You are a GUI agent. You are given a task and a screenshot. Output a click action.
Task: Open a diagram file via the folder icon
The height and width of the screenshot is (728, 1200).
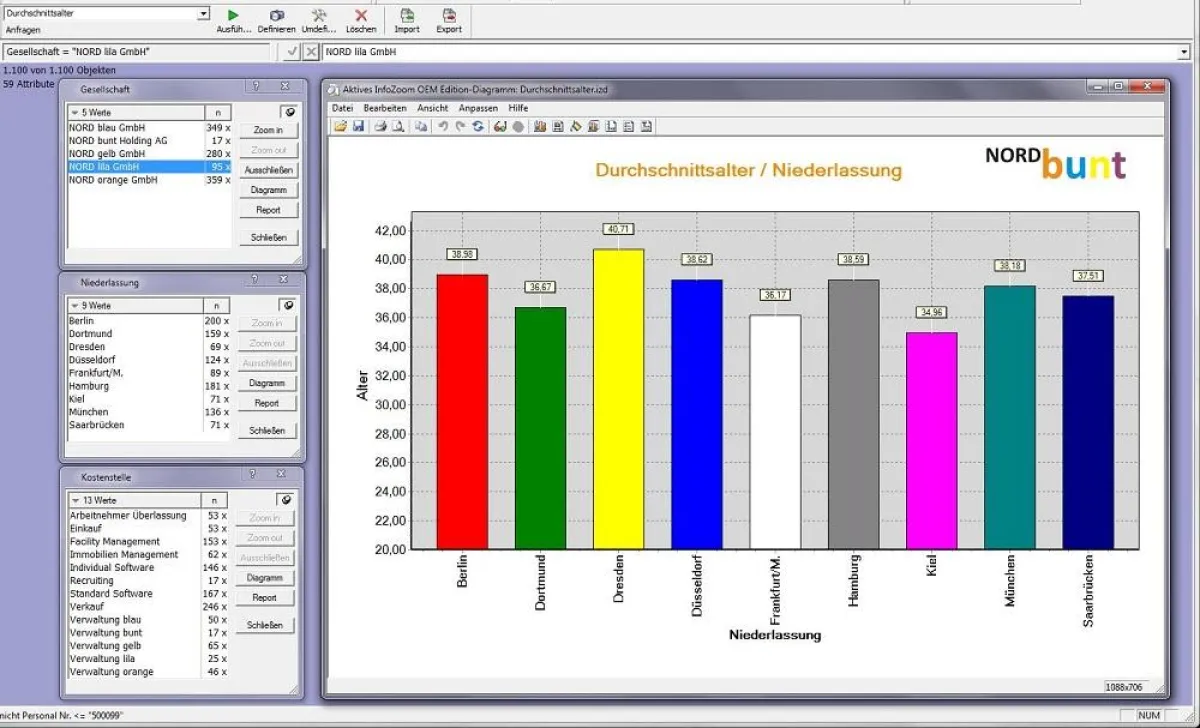[339, 126]
